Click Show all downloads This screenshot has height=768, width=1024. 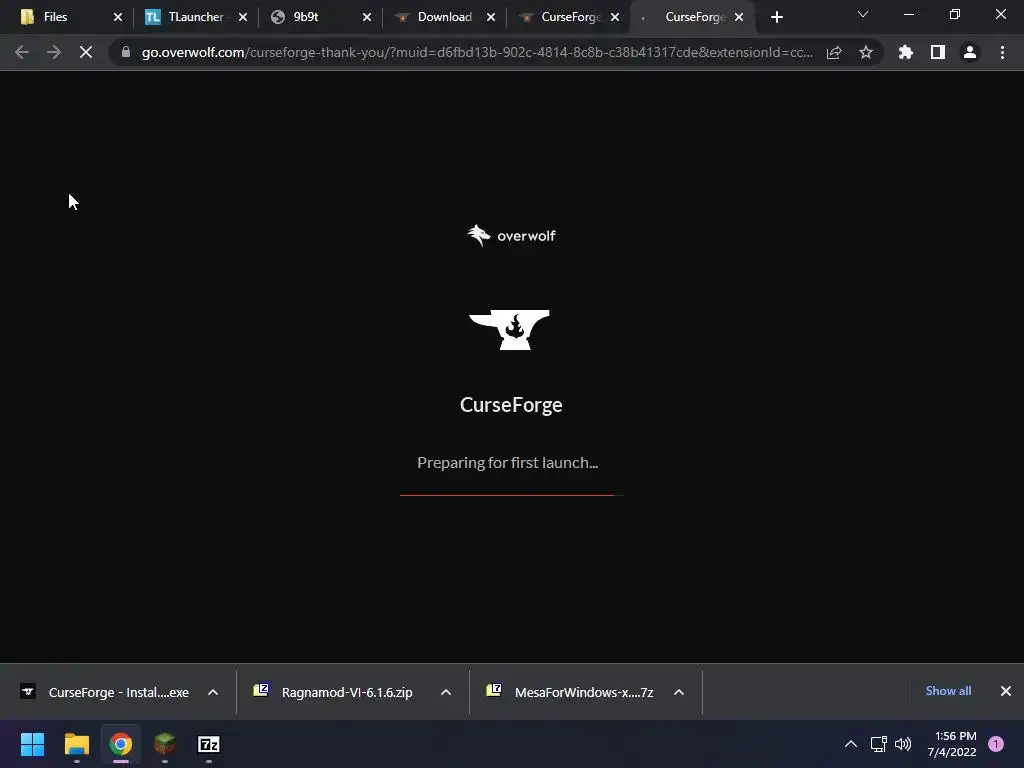tap(948, 691)
